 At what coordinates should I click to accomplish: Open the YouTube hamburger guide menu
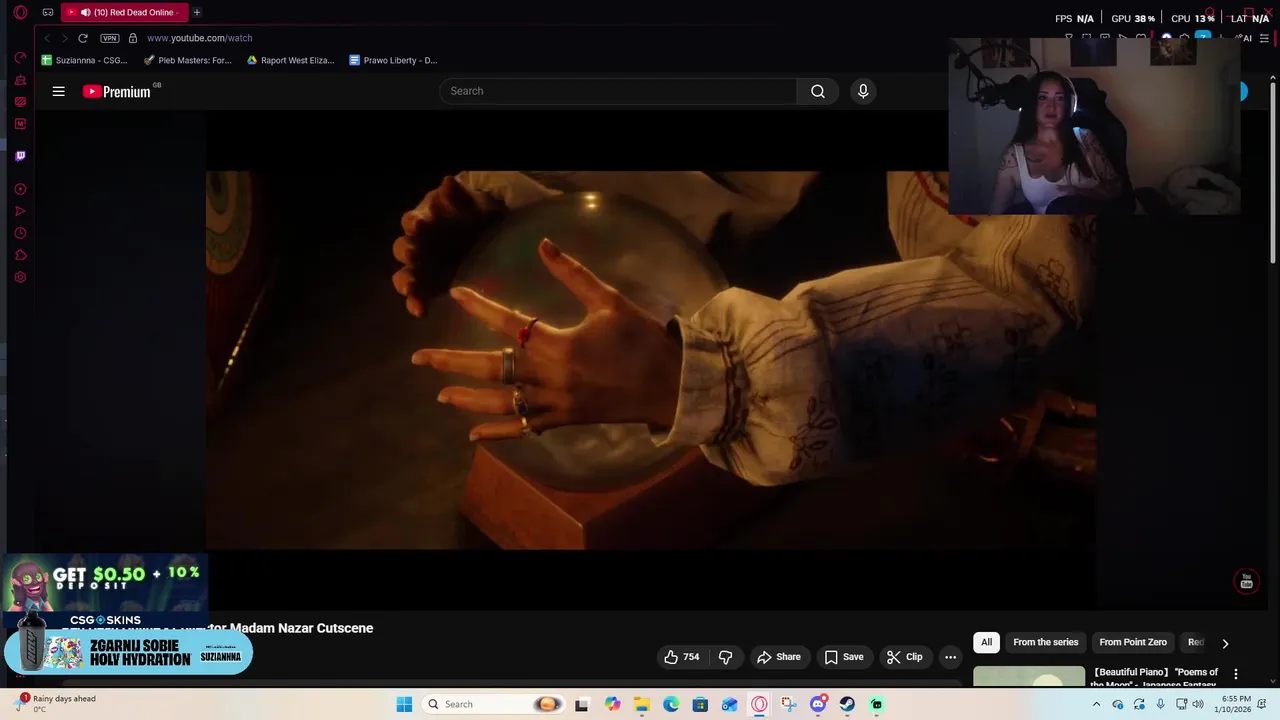[59, 91]
